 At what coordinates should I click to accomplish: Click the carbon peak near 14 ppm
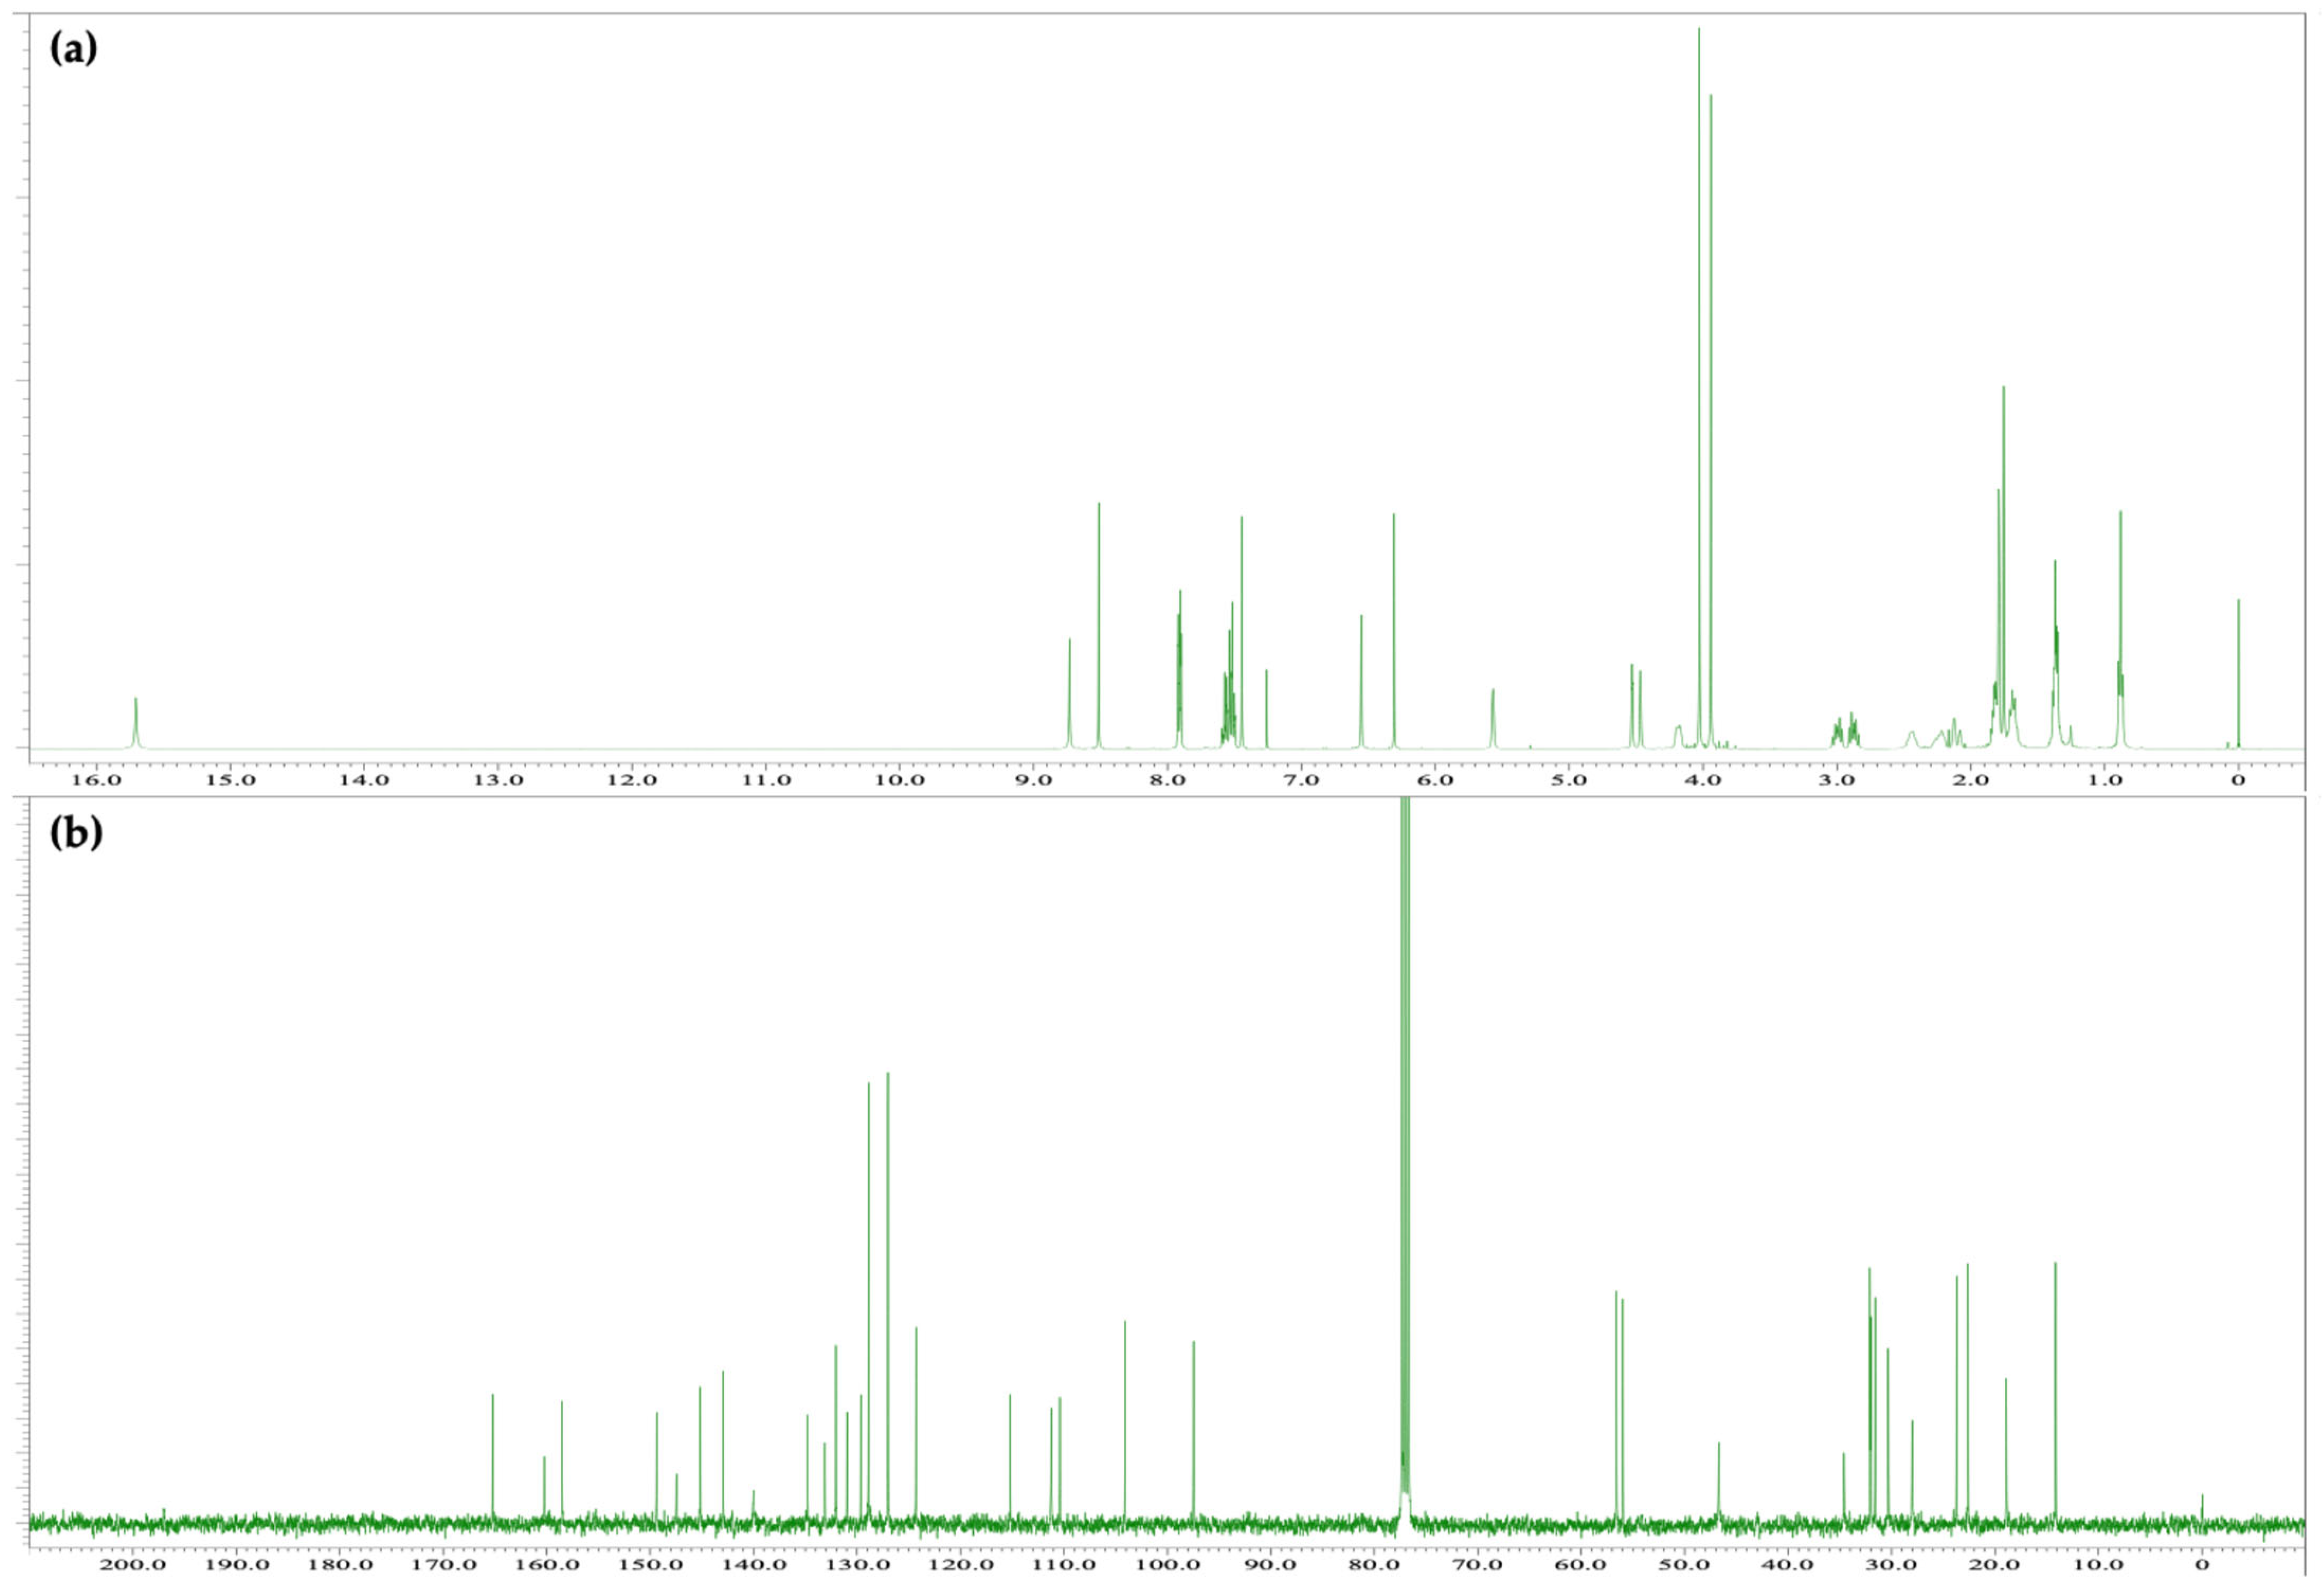click(x=2055, y=1392)
